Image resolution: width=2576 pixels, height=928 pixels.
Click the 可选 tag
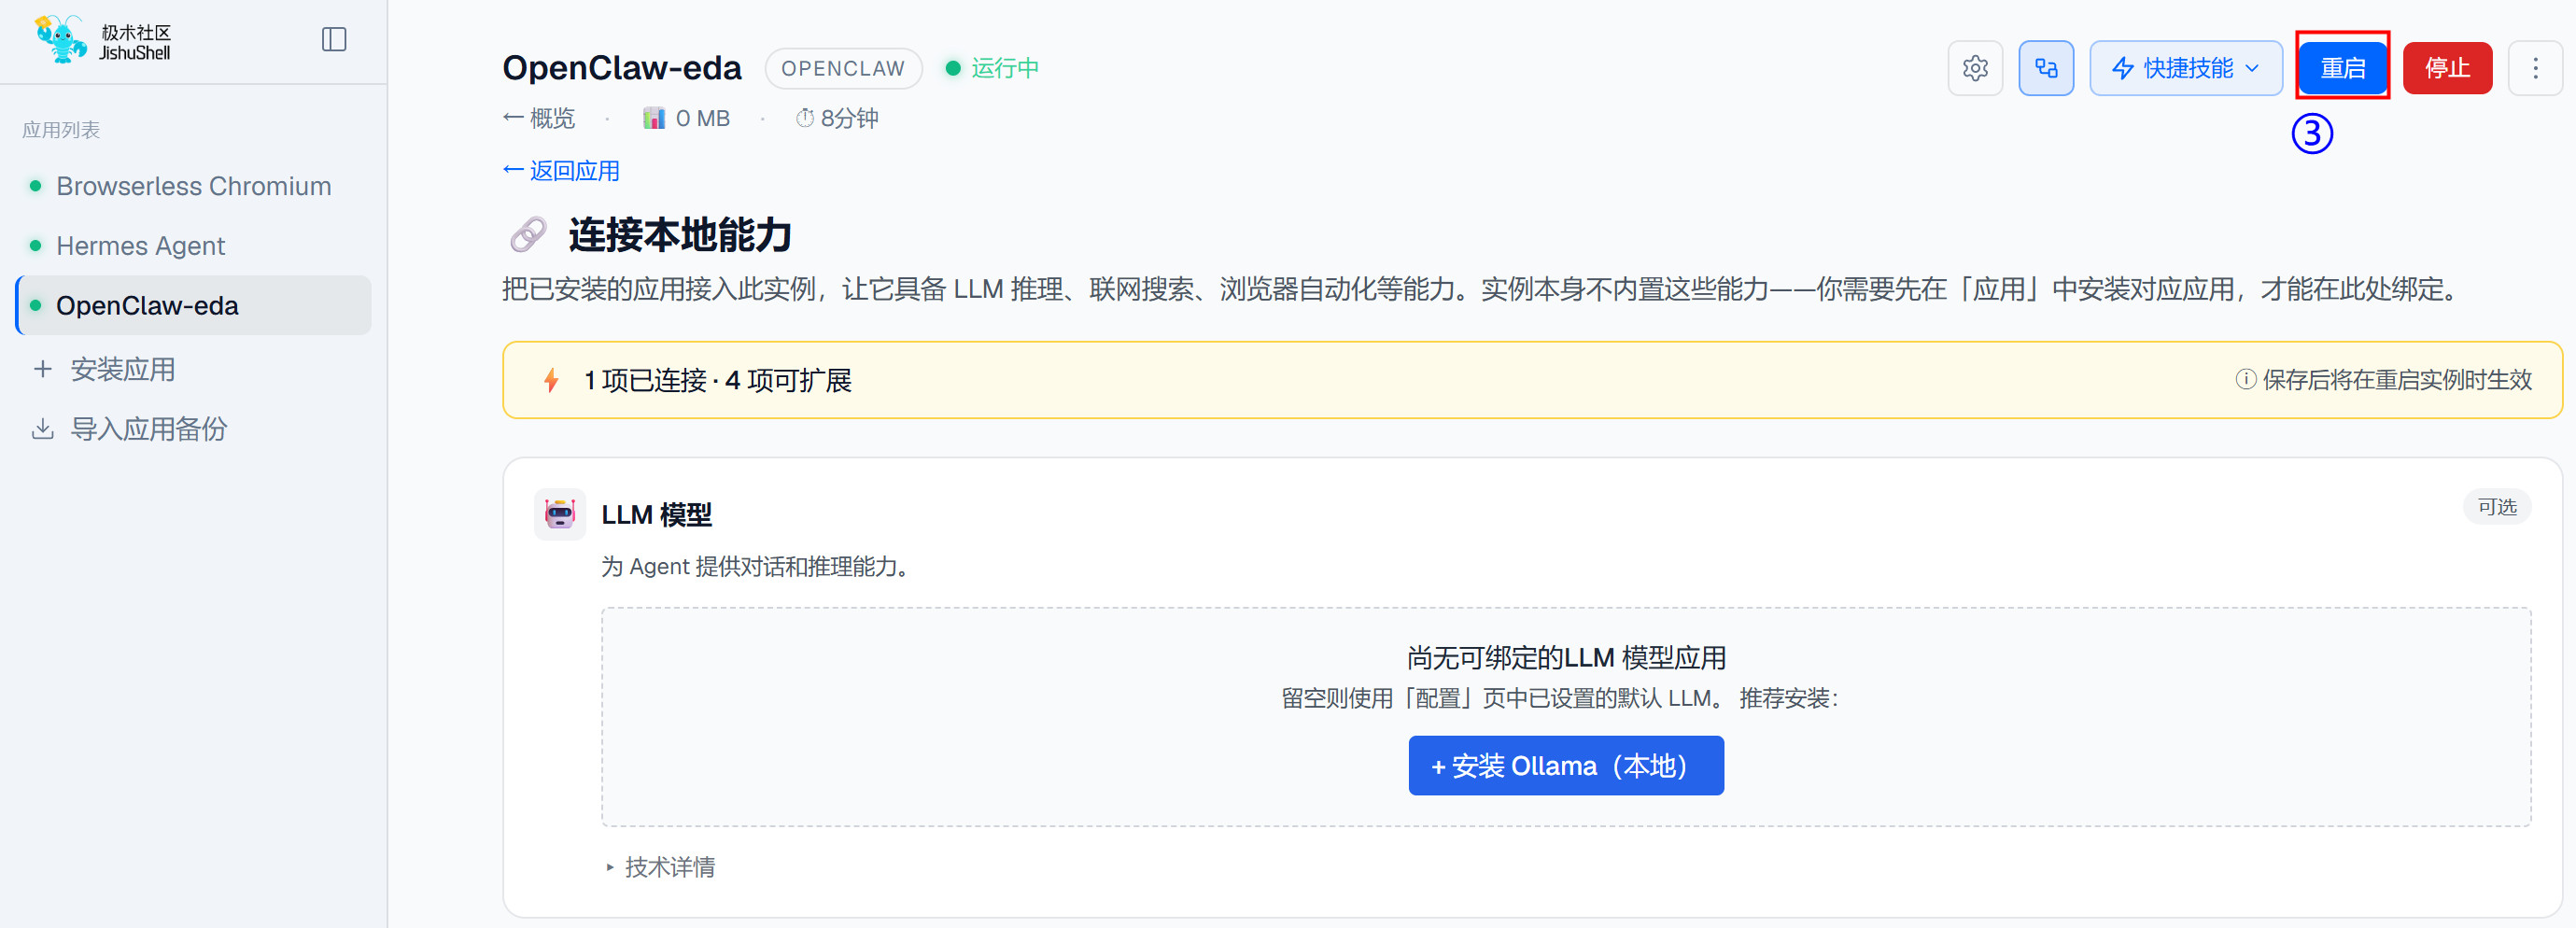click(2496, 507)
